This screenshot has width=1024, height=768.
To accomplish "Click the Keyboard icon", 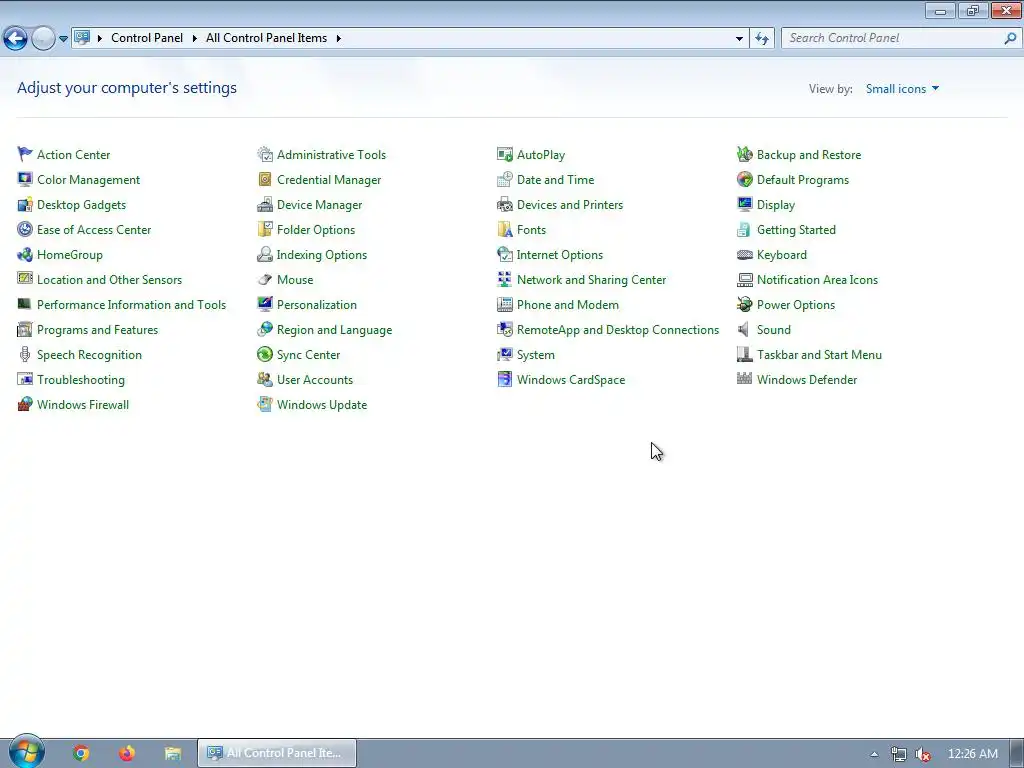I will click(744, 255).
